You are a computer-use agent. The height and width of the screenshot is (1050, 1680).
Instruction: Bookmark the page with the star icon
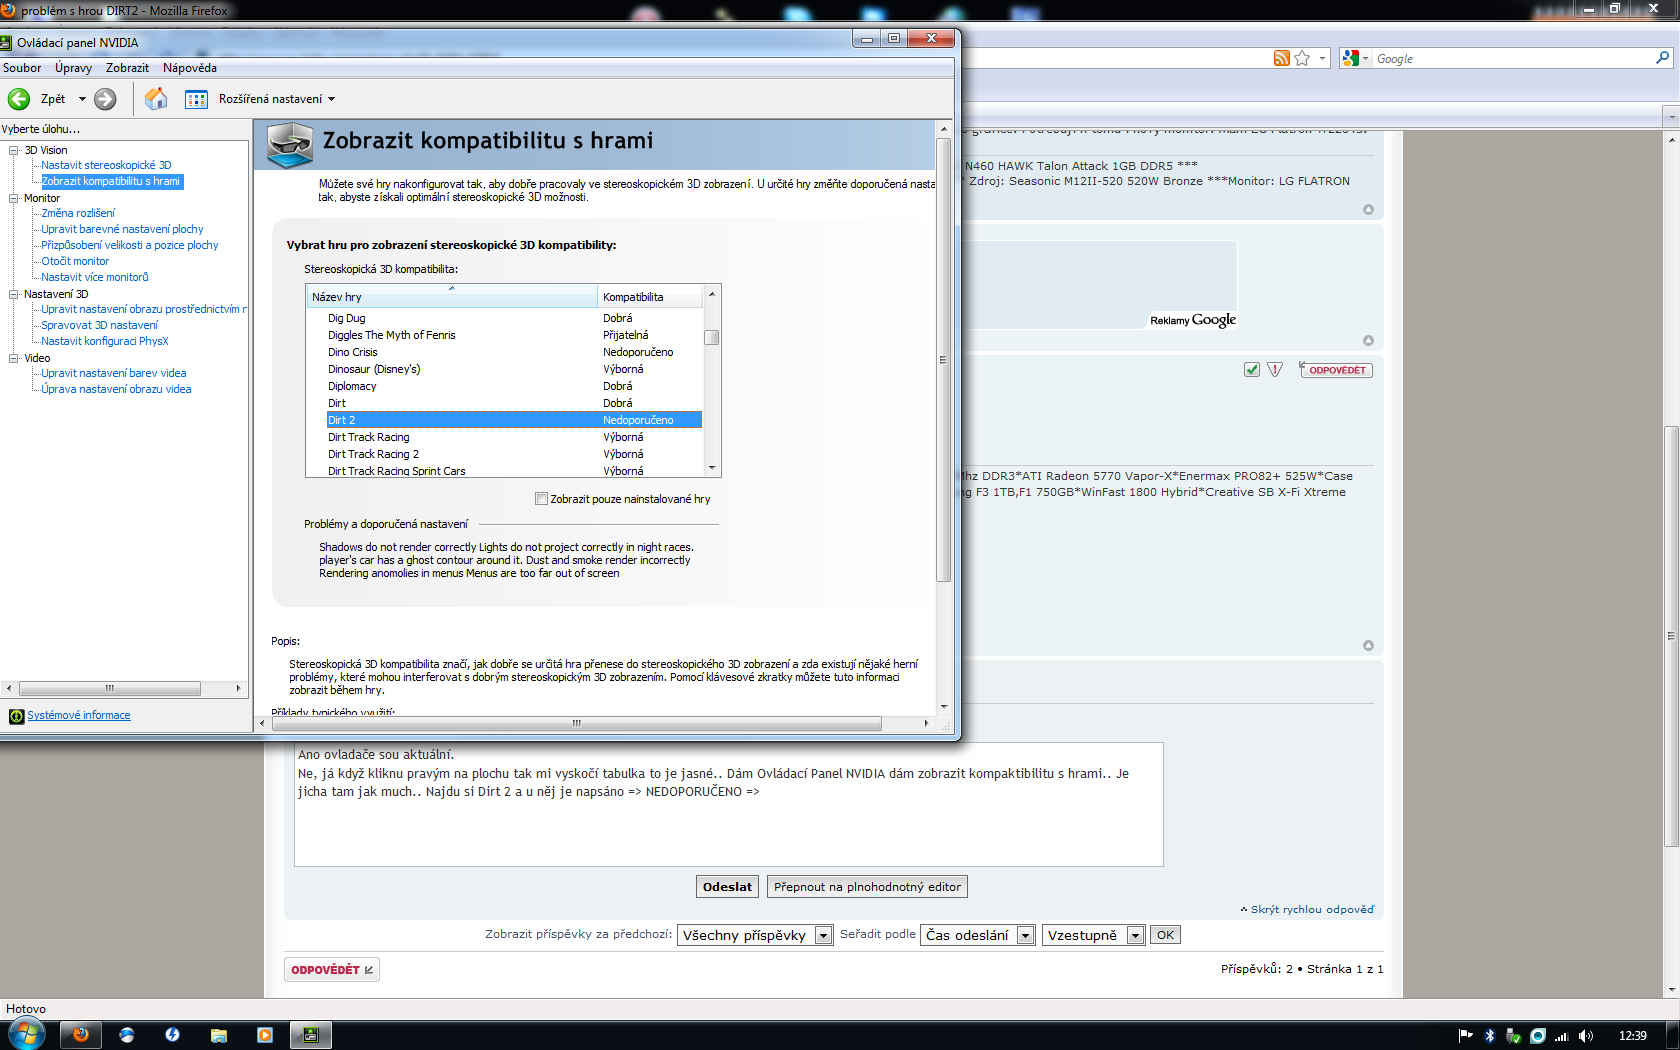[1302, 59]
